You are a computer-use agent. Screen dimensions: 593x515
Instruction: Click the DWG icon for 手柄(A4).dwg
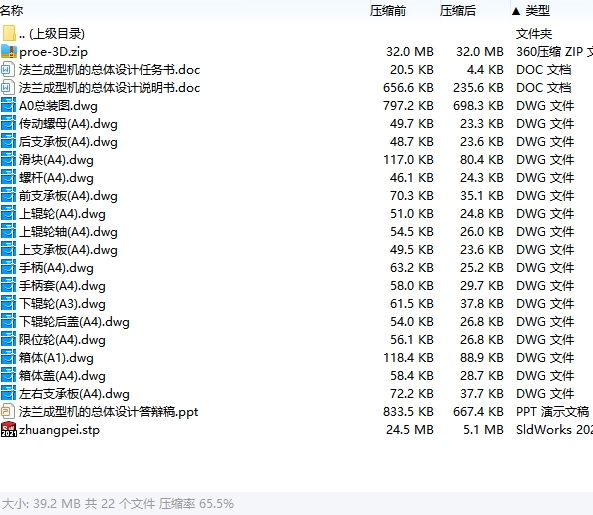8,268
